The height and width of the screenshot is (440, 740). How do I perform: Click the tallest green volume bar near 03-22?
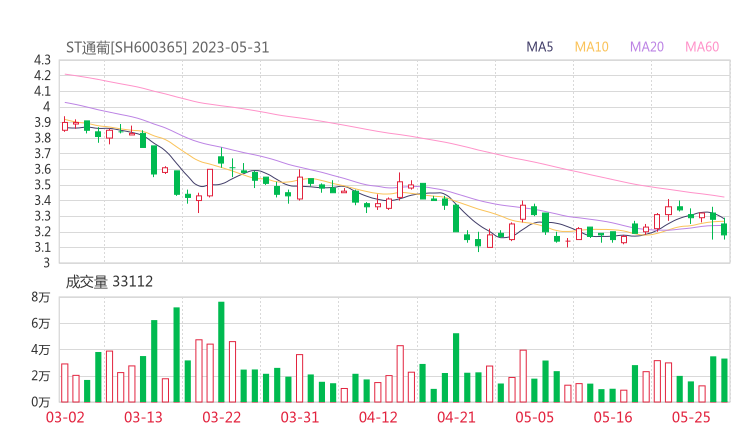click(x=221, y=352)
